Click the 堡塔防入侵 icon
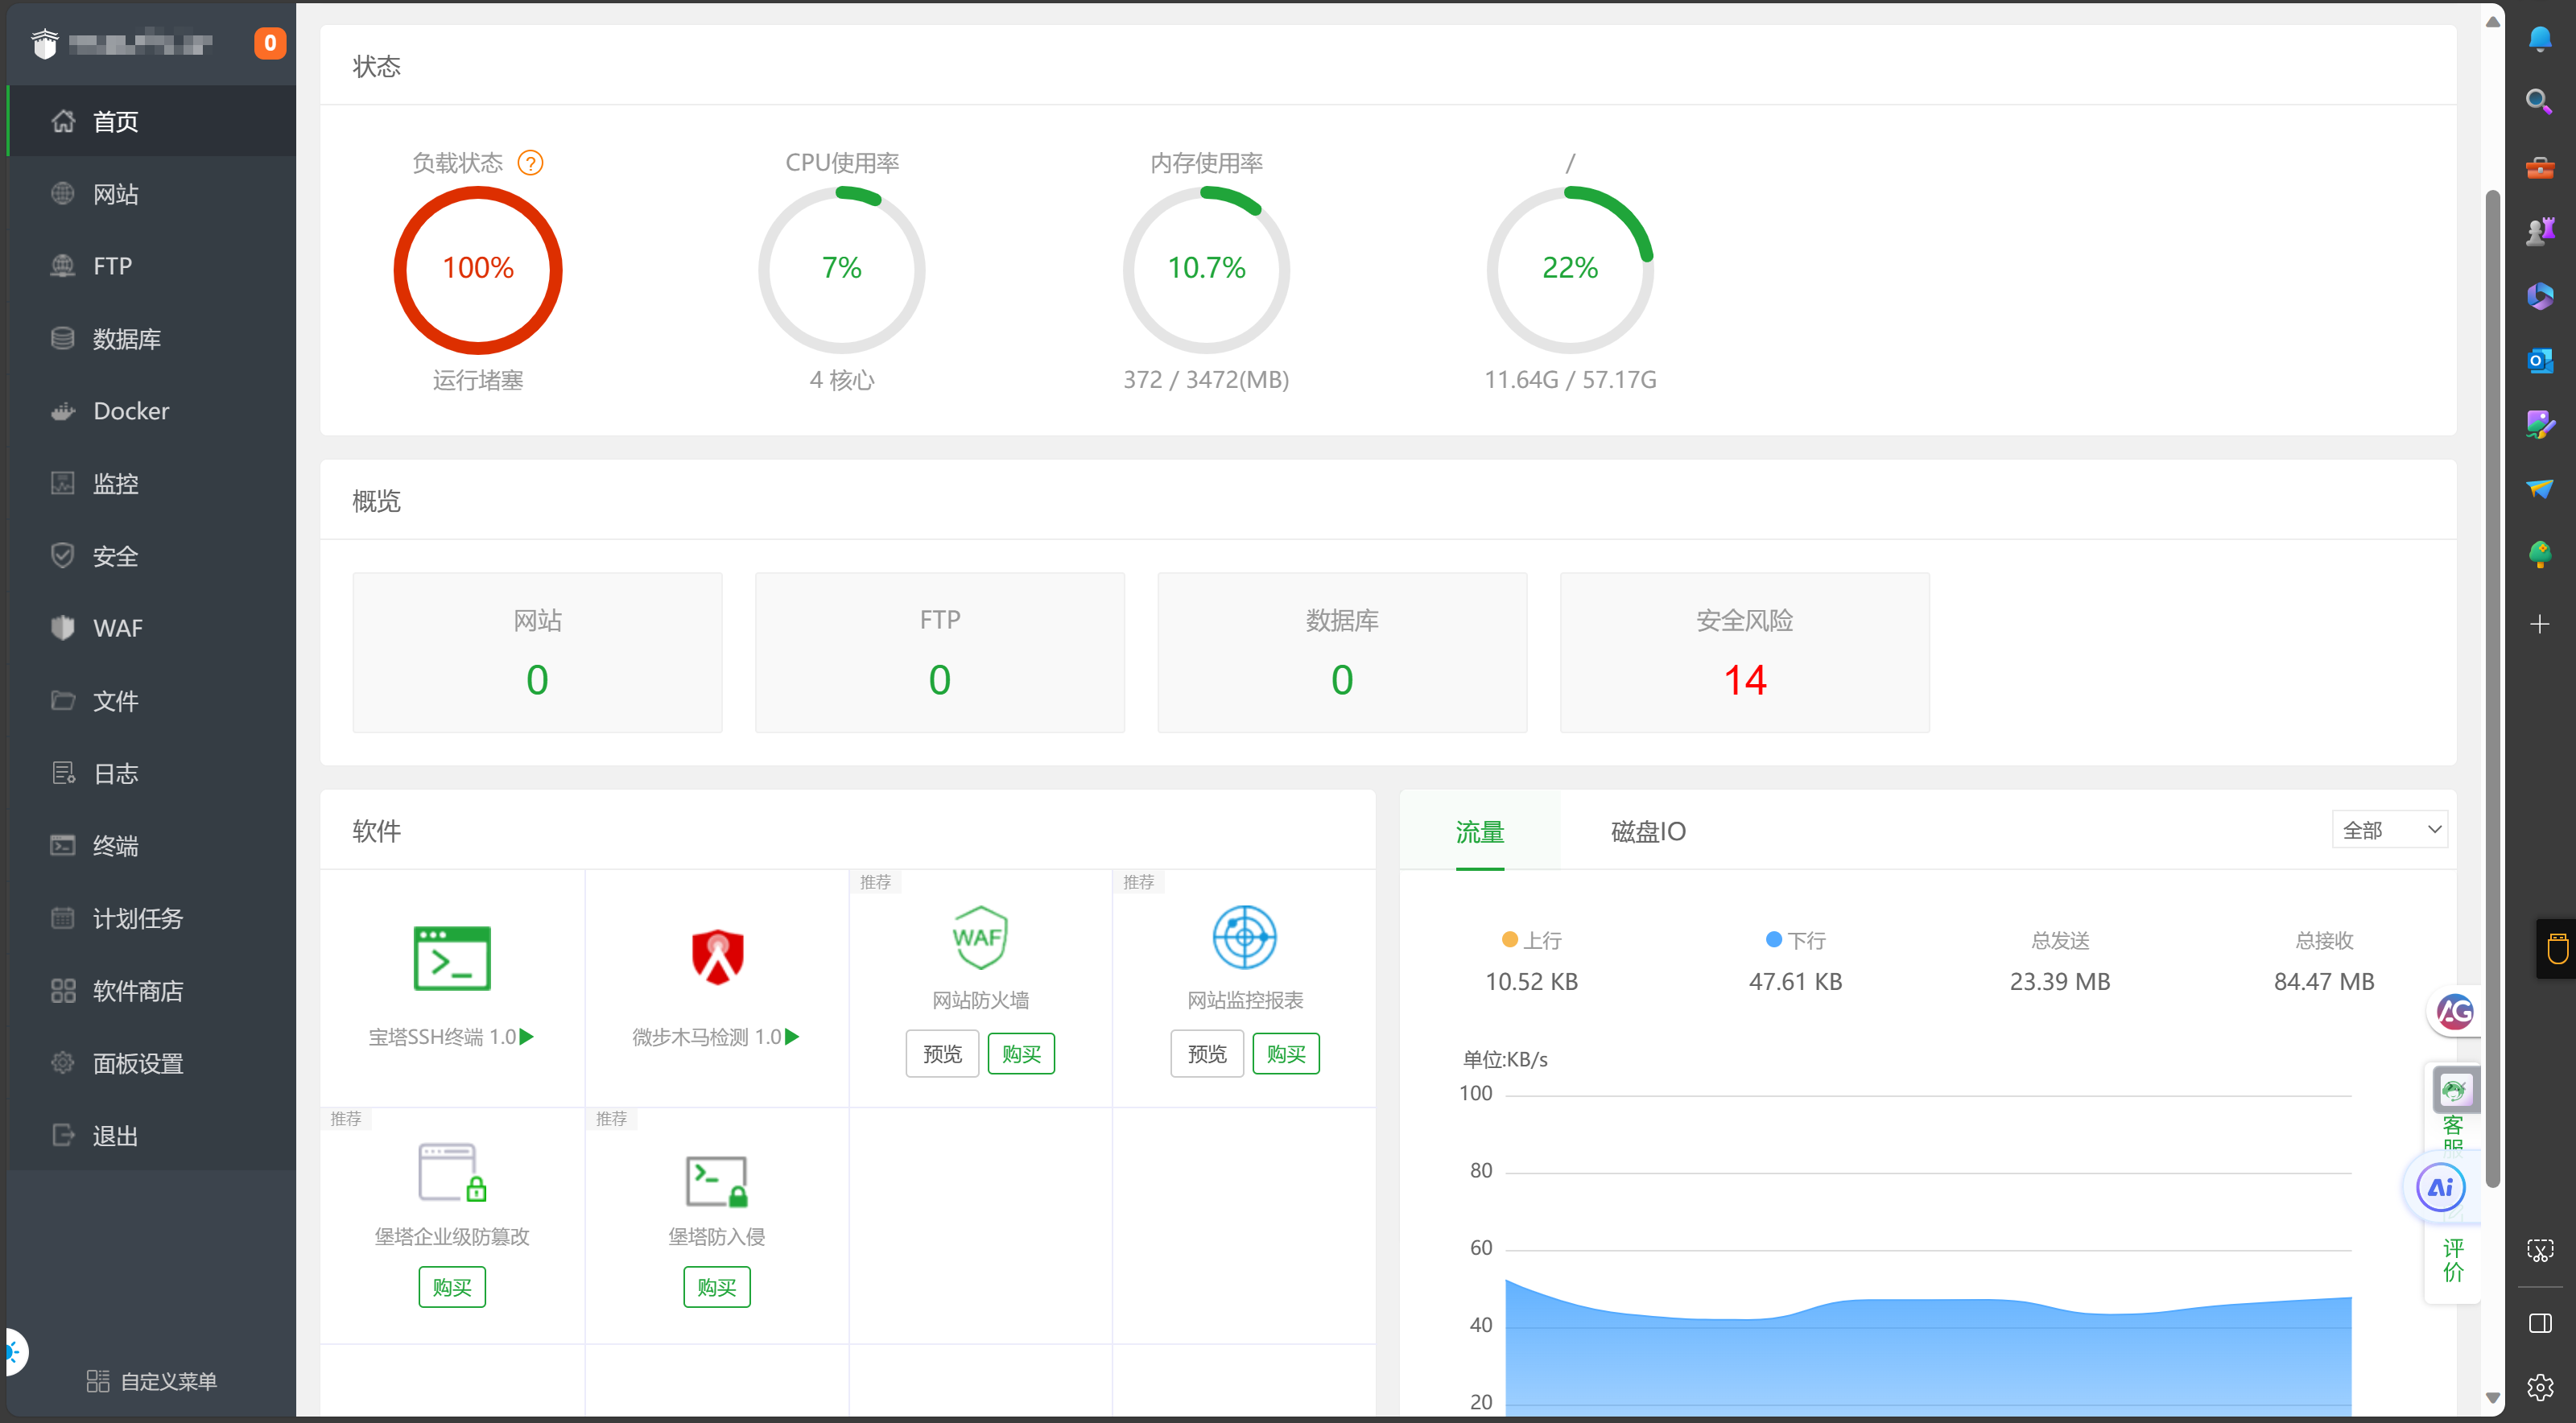The height and width of the screenshot is (1423, 2576). coord(717,1181)
